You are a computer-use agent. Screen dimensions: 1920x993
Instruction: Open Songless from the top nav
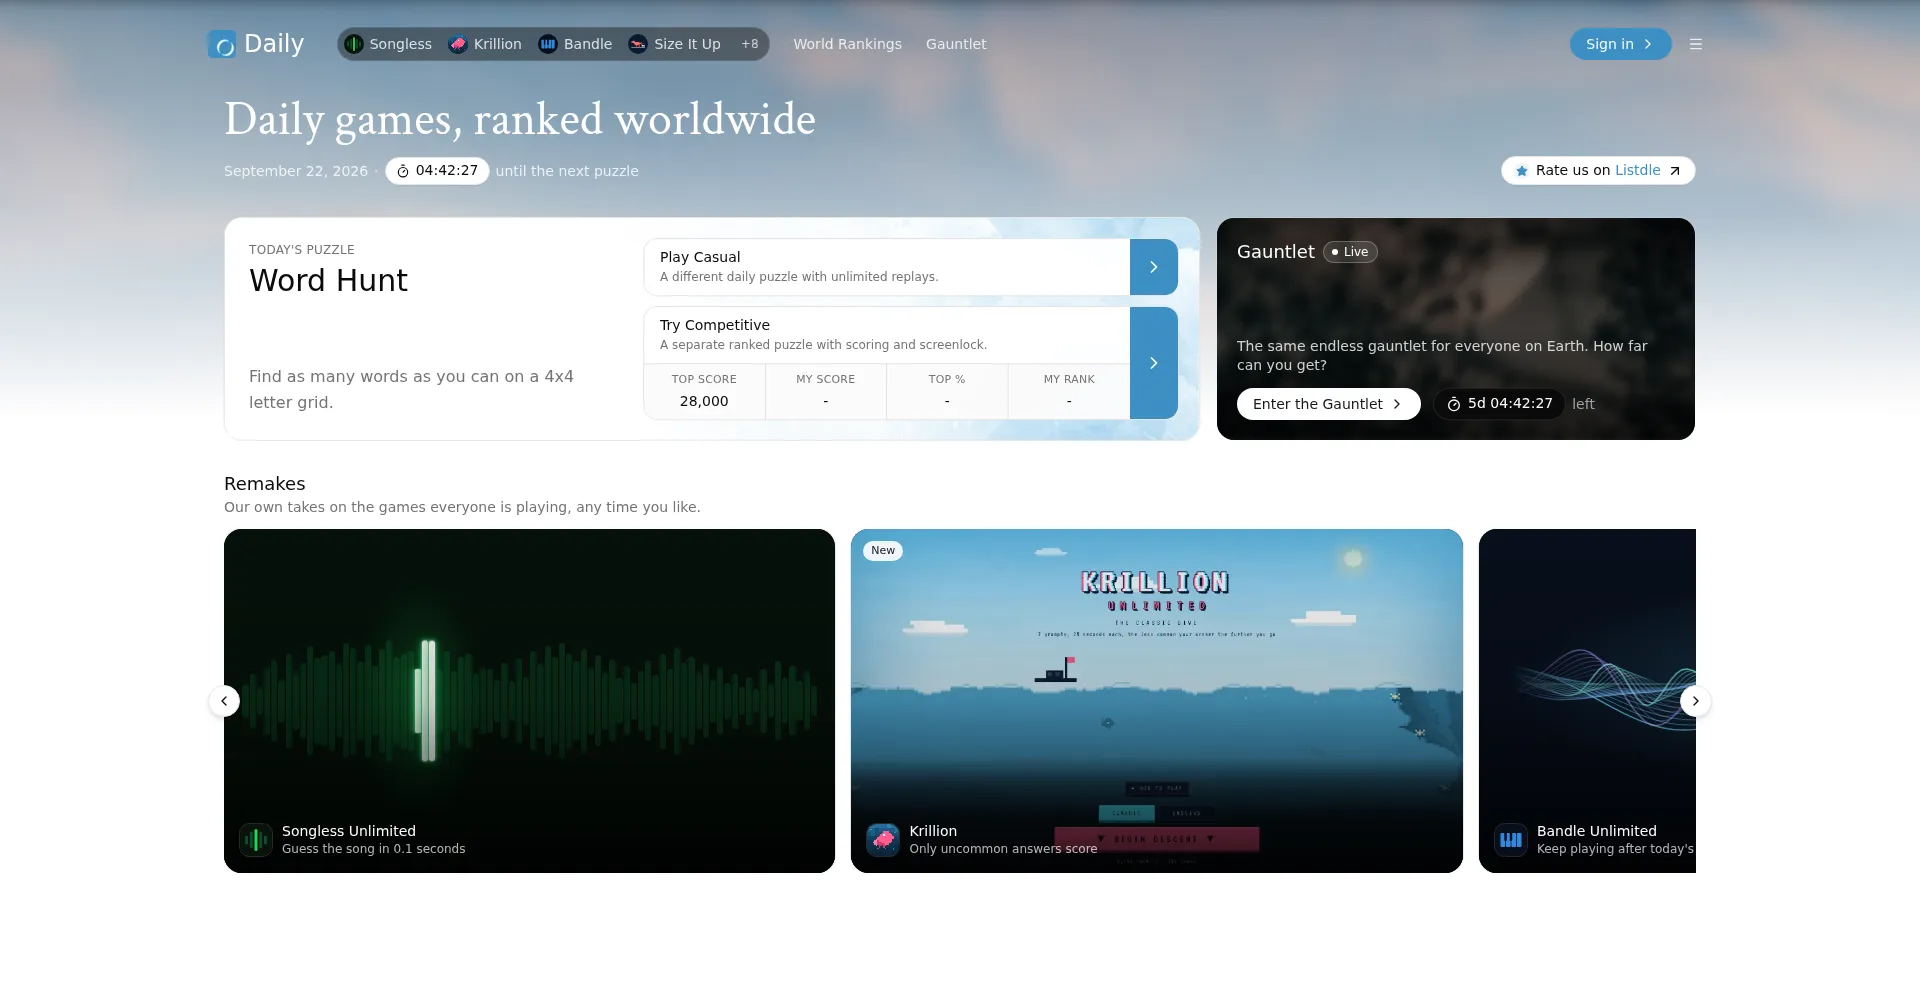[x=388, y=44]
